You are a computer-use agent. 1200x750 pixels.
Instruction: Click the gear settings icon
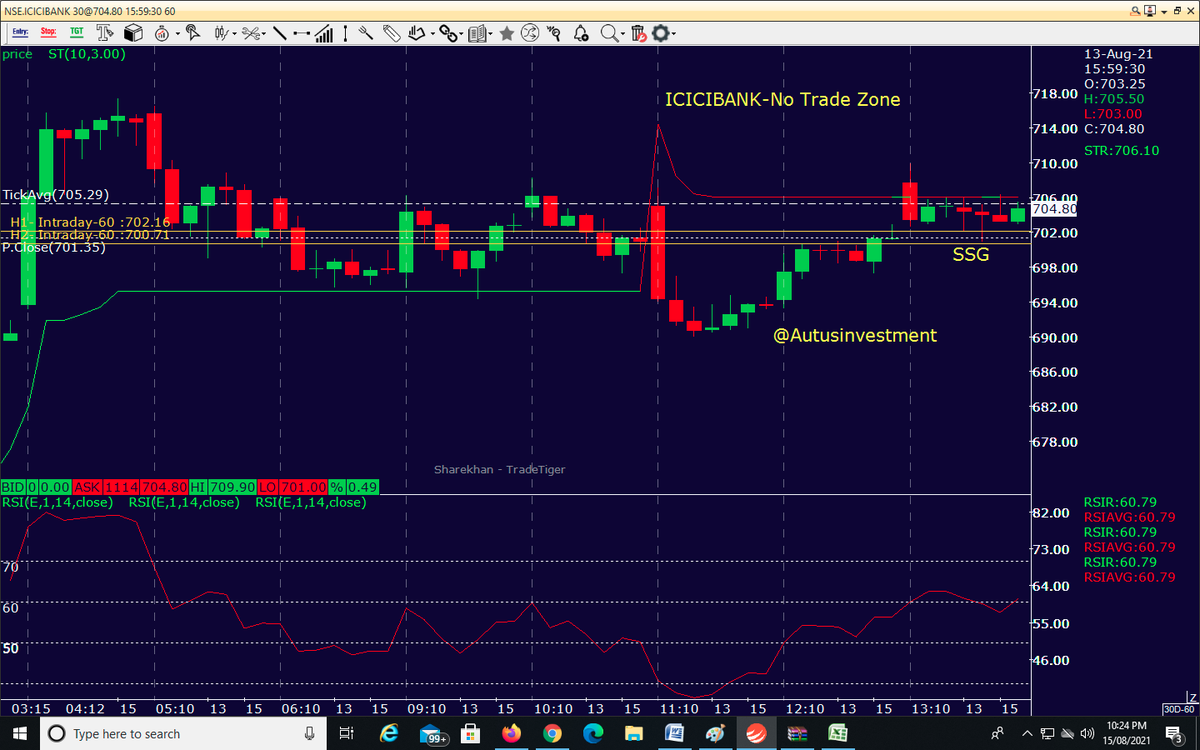click(x=660, y=33)
